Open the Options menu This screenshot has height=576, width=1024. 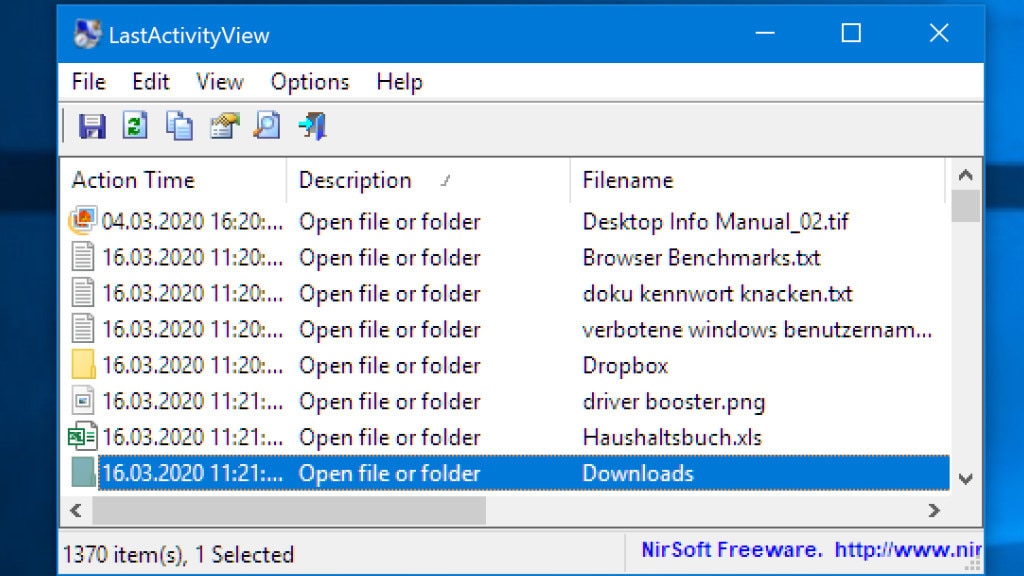pos(309,82)
